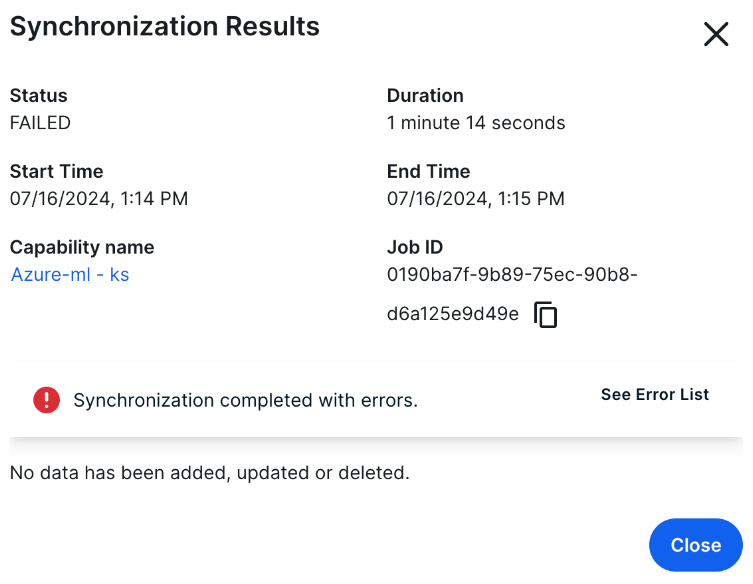This screenshot has height=584, width=753.
Task: Select the 1:15 PM end timestamp
Action: click(476, 199)
